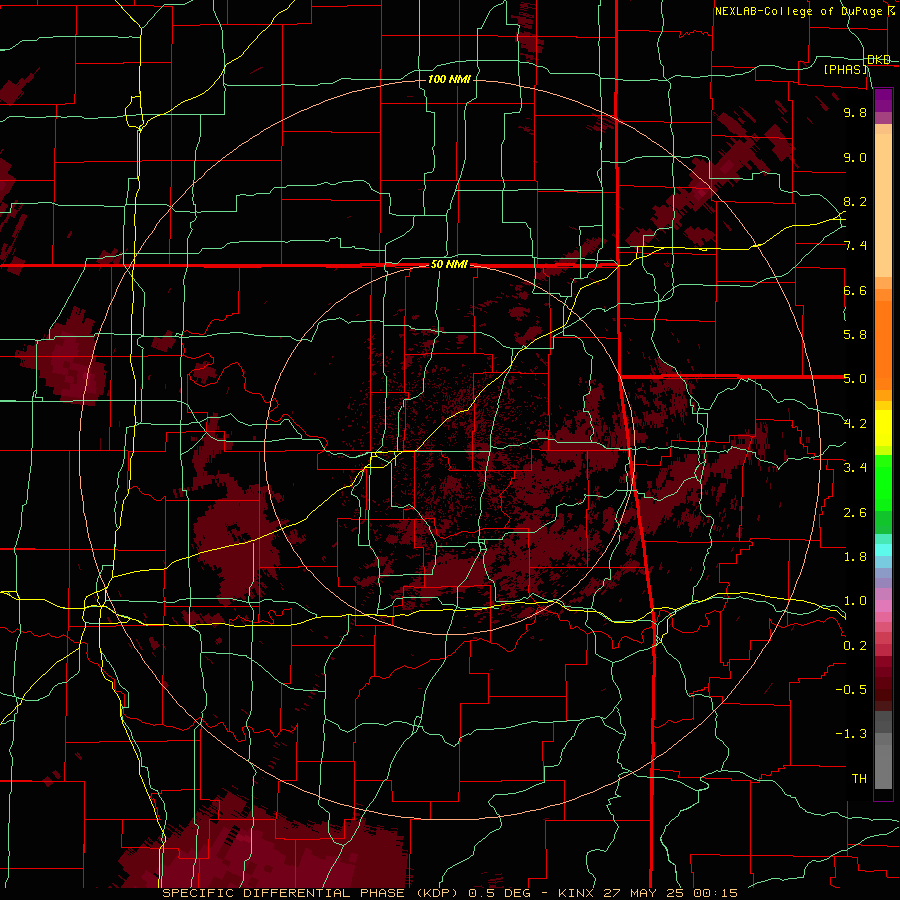Image resolution: width=900 pixels, height=900 pixels.
Task: Click the DKD label above the legend
Action: pos(878,59)
